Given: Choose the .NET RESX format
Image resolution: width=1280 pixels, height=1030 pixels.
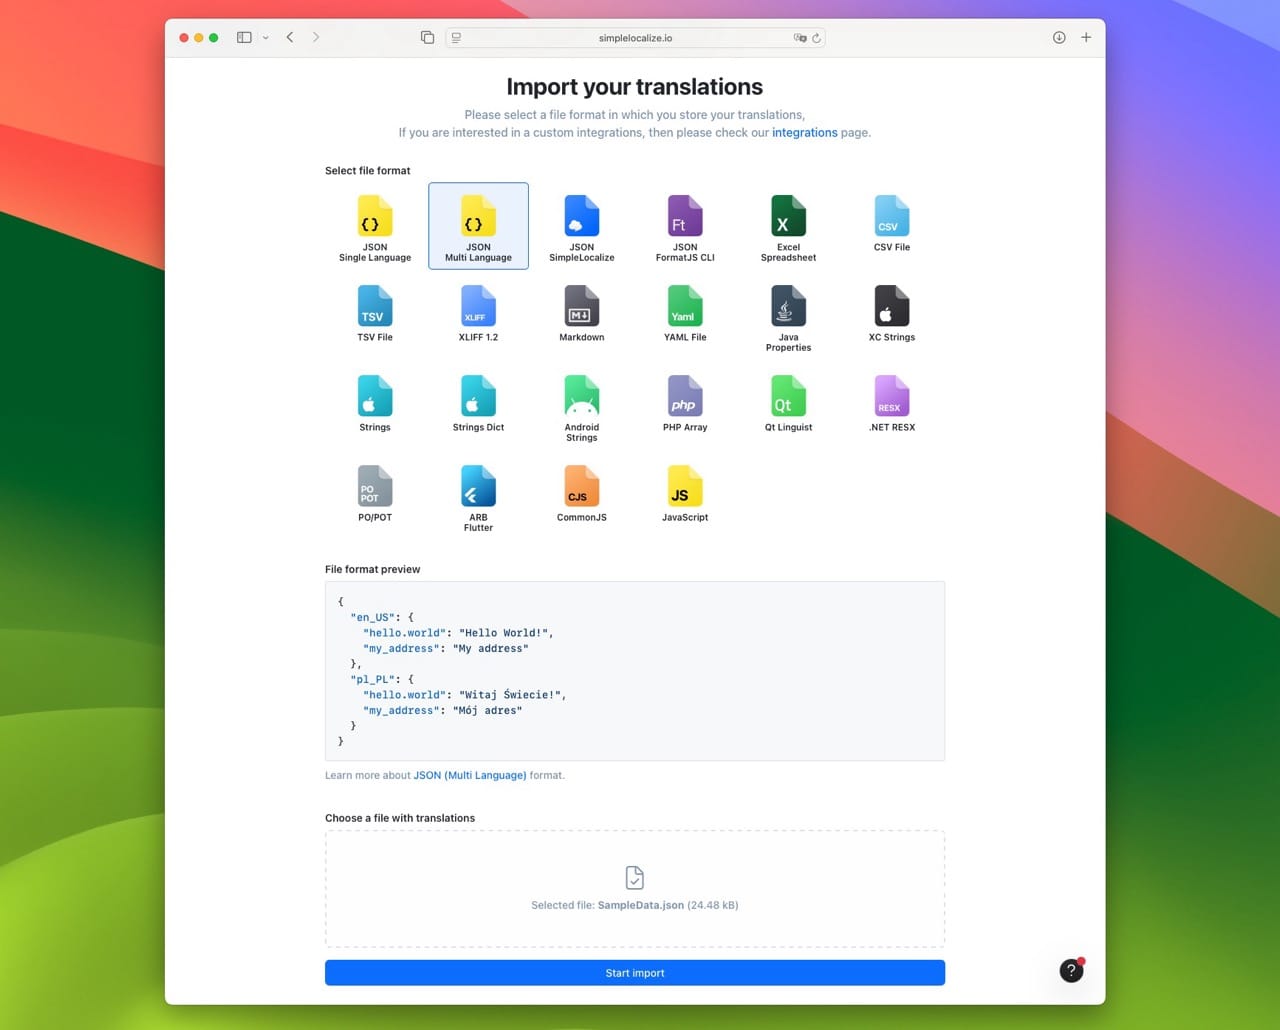Looking at the screenshot, I should tap(892, 404).
